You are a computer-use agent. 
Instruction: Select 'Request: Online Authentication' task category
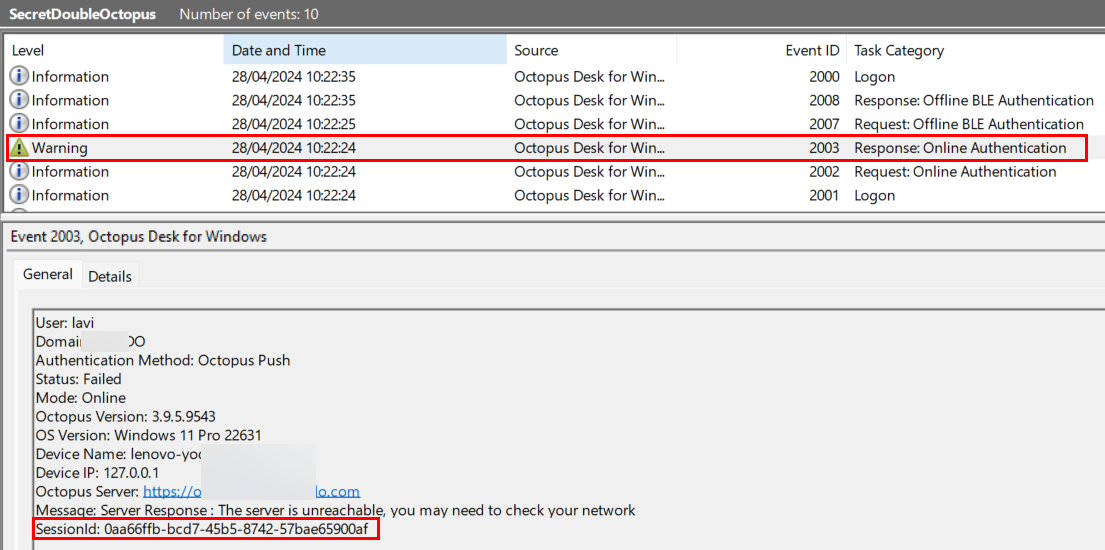tap(955, 171)
